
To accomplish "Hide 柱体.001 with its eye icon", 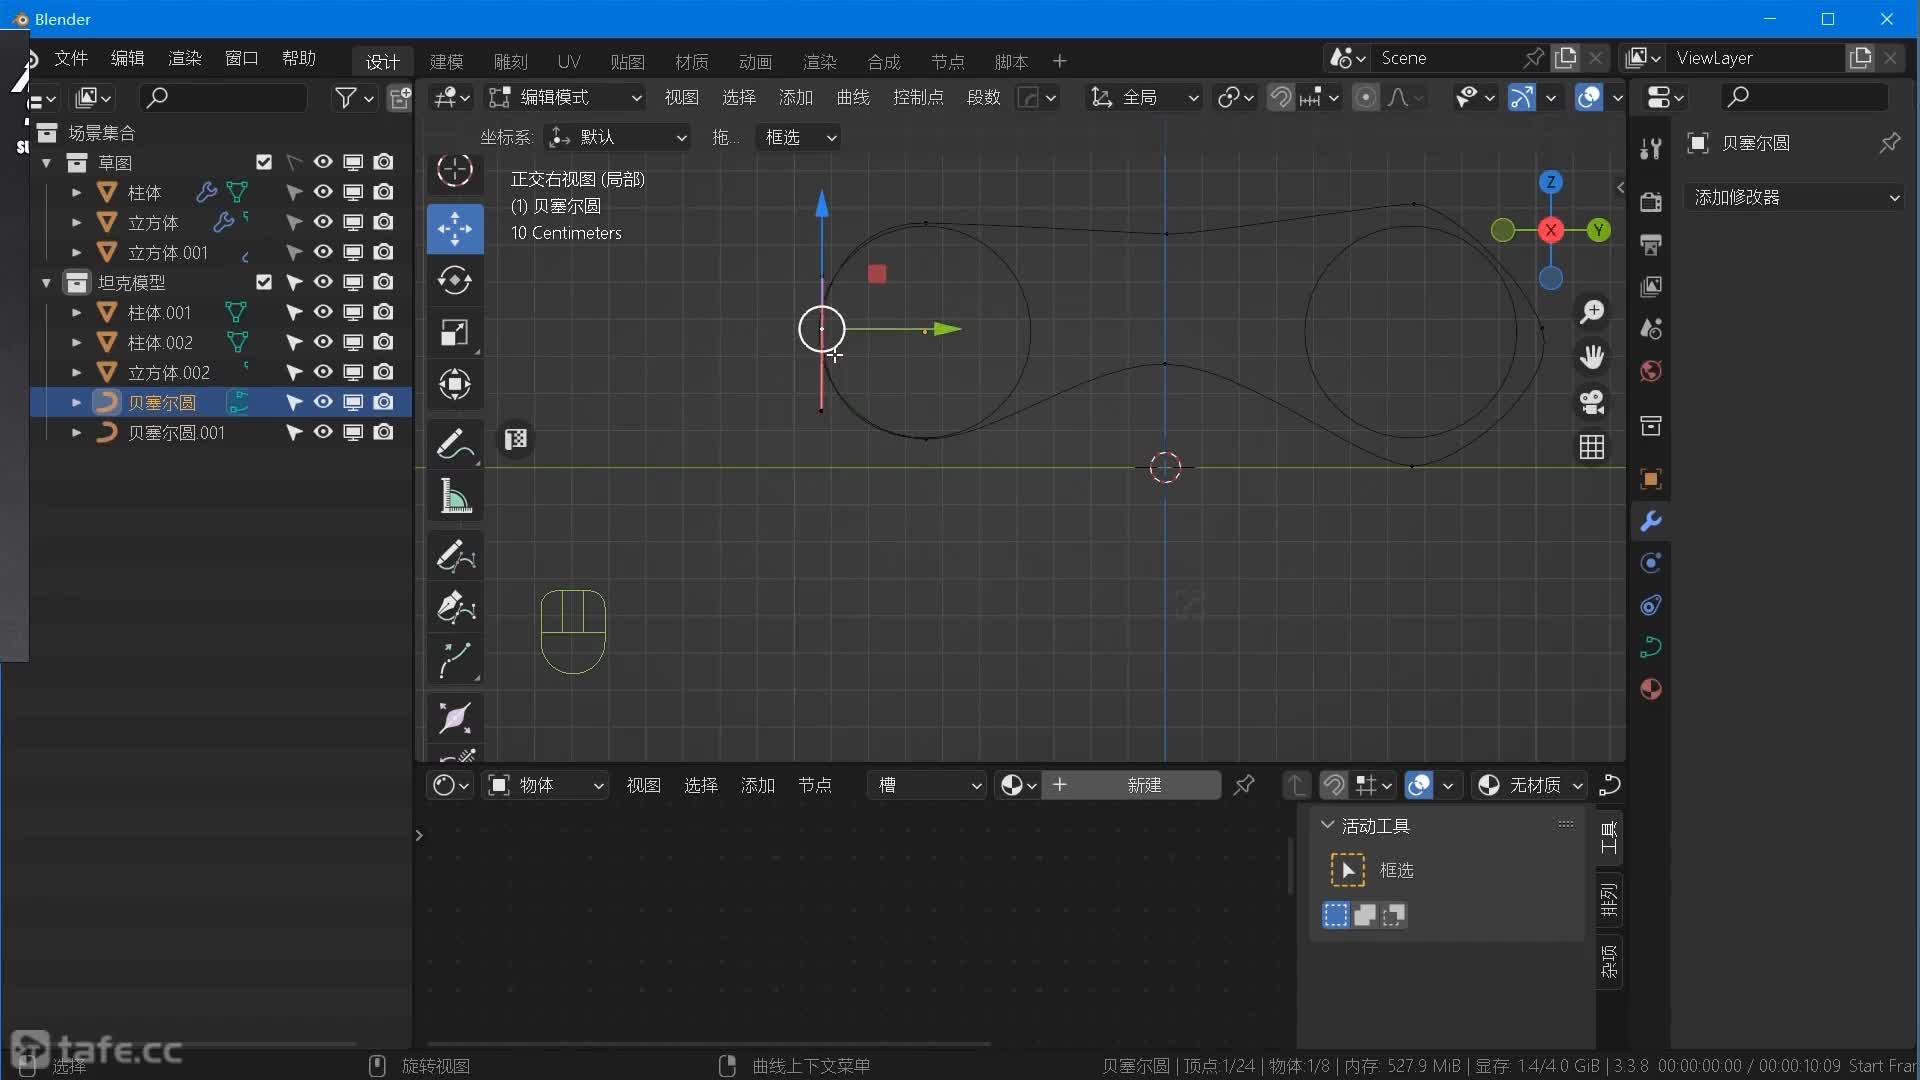I will click(x=323, y=312).
